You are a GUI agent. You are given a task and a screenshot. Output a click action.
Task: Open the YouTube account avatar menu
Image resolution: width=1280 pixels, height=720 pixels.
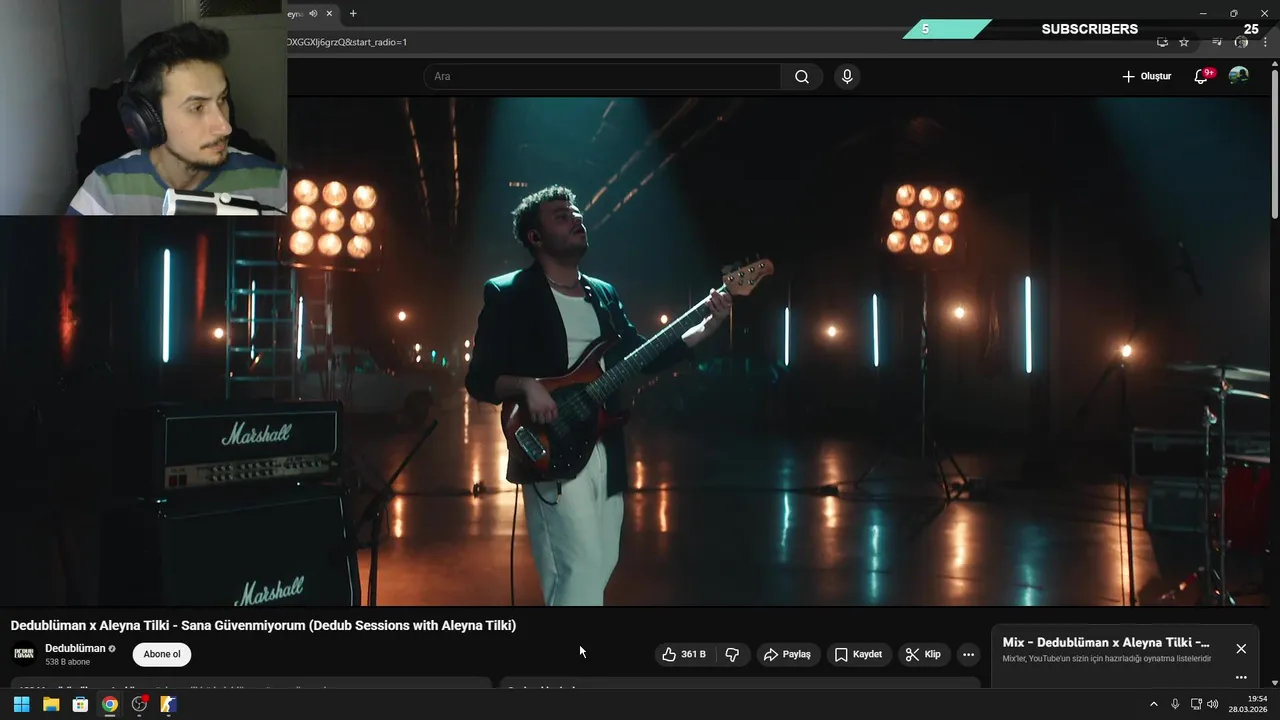(1239, 76)
